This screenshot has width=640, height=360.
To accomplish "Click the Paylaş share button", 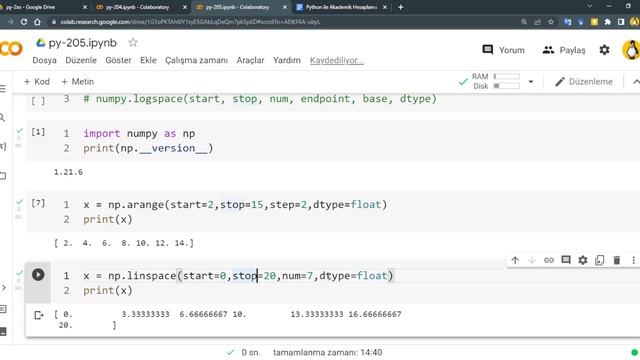I will click(564, 50).
